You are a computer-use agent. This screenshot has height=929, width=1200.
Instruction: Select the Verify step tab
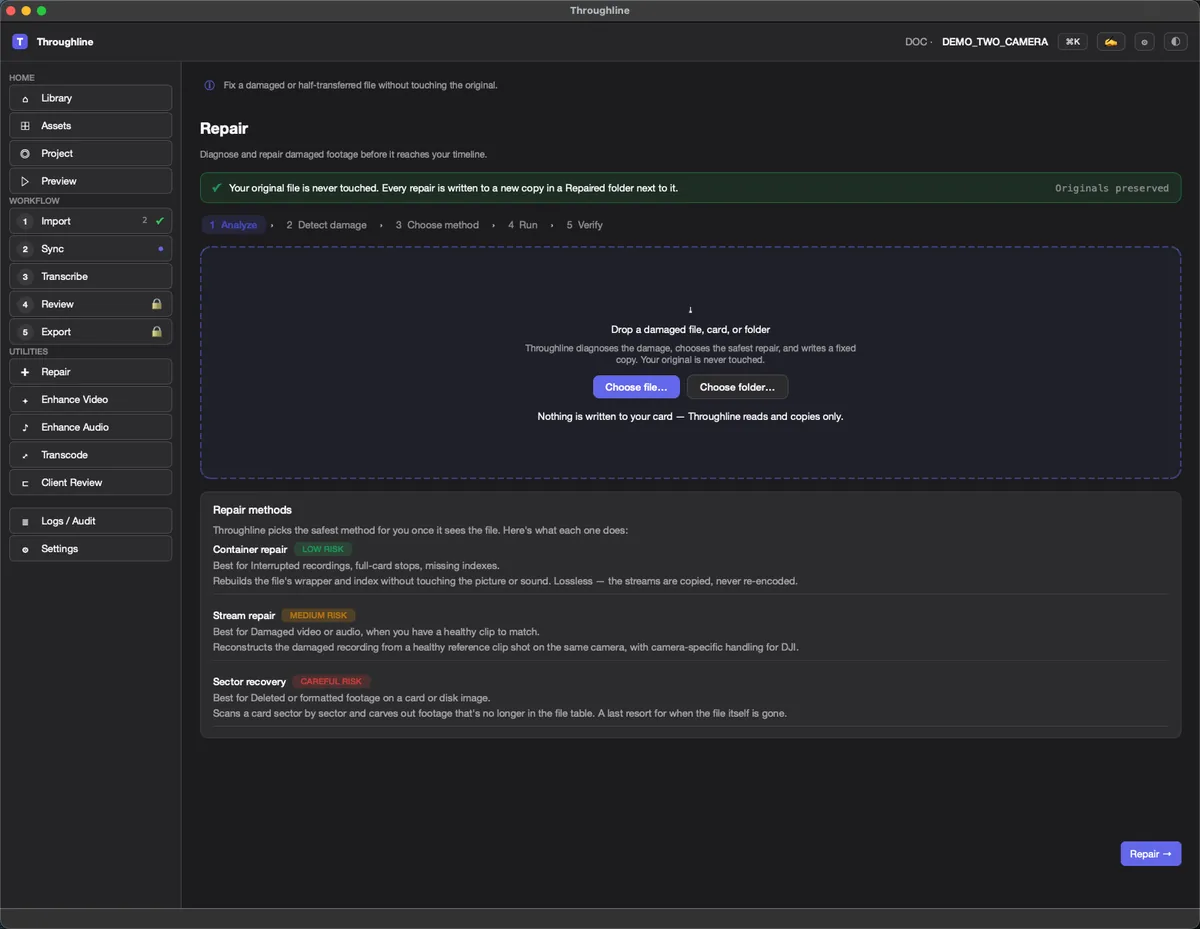pos(585,225)
